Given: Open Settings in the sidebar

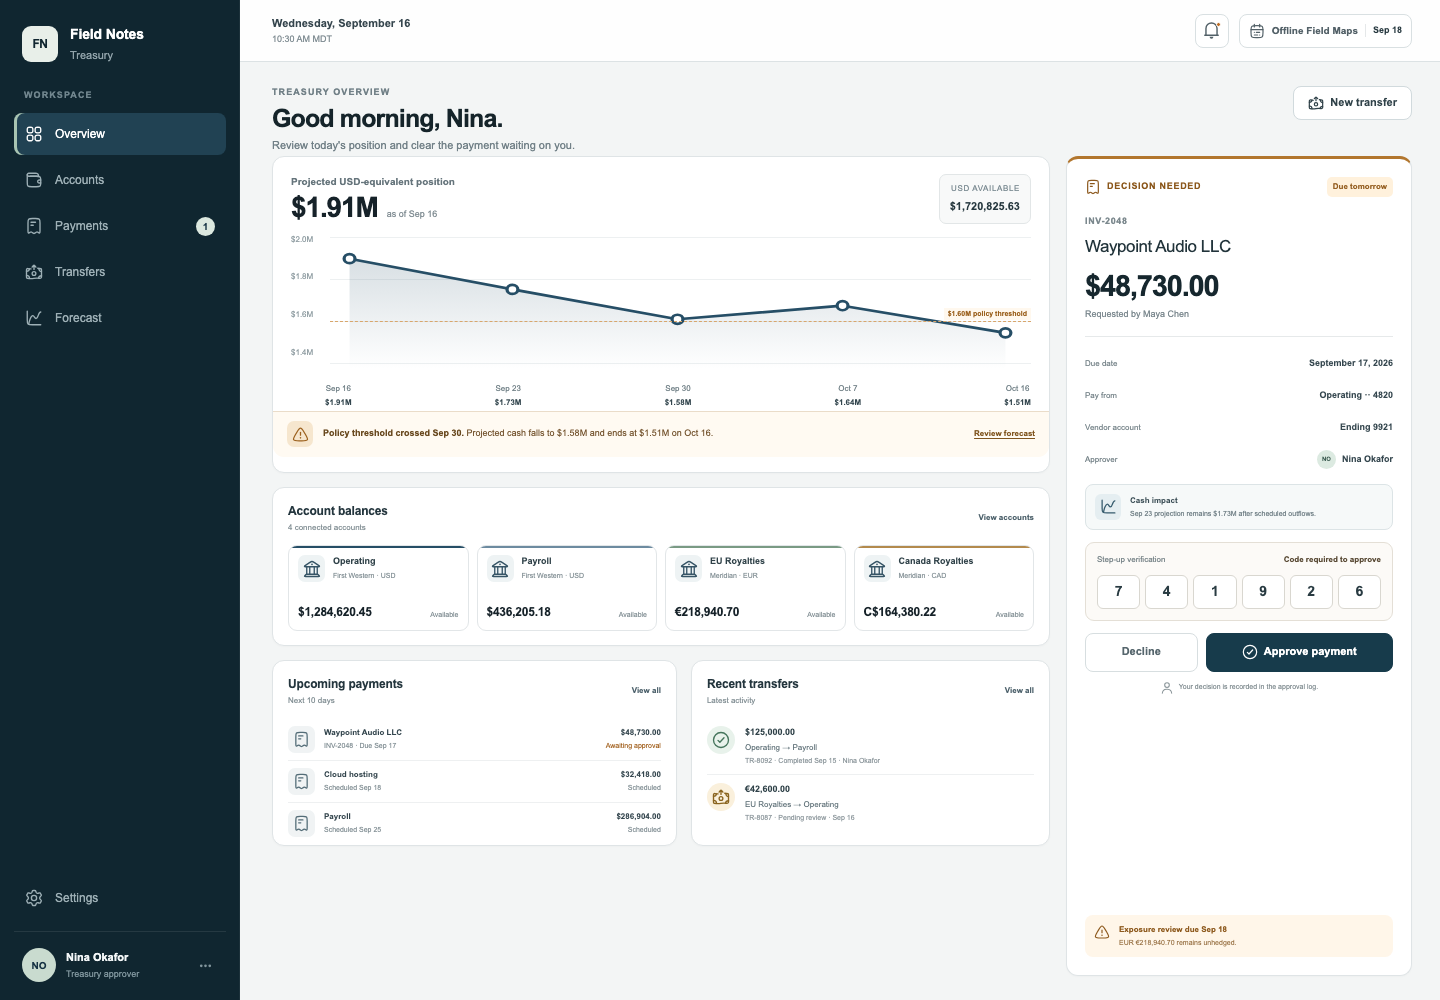Looking at the screenshot, I should [120, 898].
